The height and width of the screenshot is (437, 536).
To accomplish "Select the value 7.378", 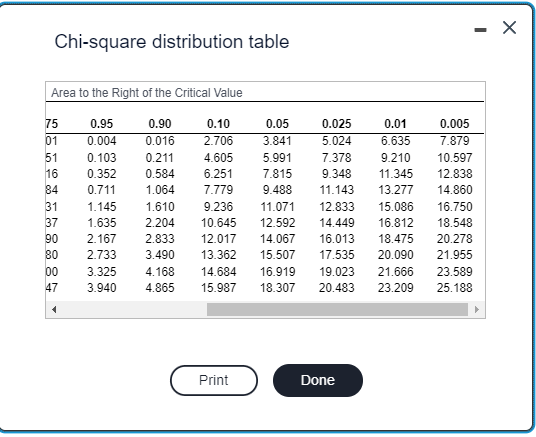I will pyautogui.click(x=337, y=158).
